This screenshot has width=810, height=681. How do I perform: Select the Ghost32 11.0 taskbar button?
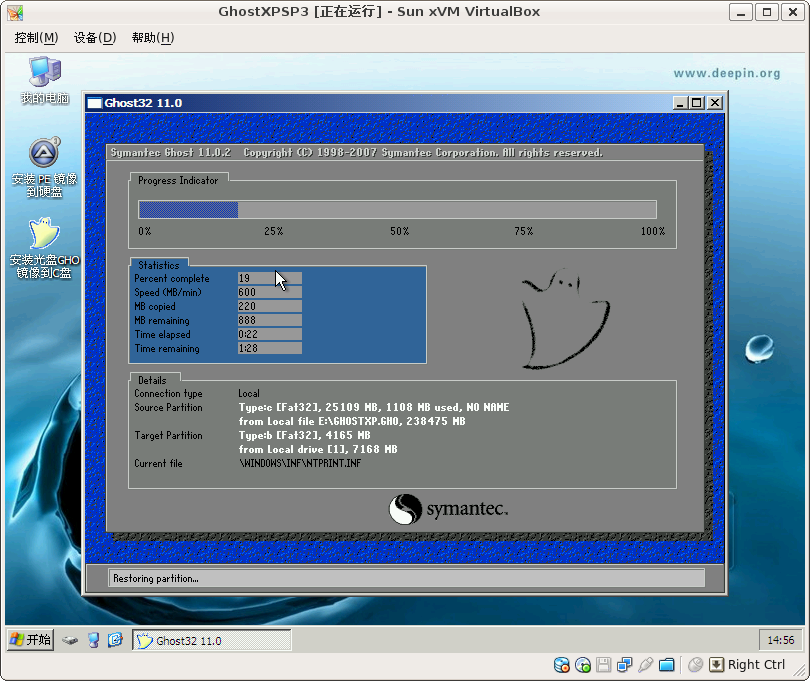tap(212, 641)
